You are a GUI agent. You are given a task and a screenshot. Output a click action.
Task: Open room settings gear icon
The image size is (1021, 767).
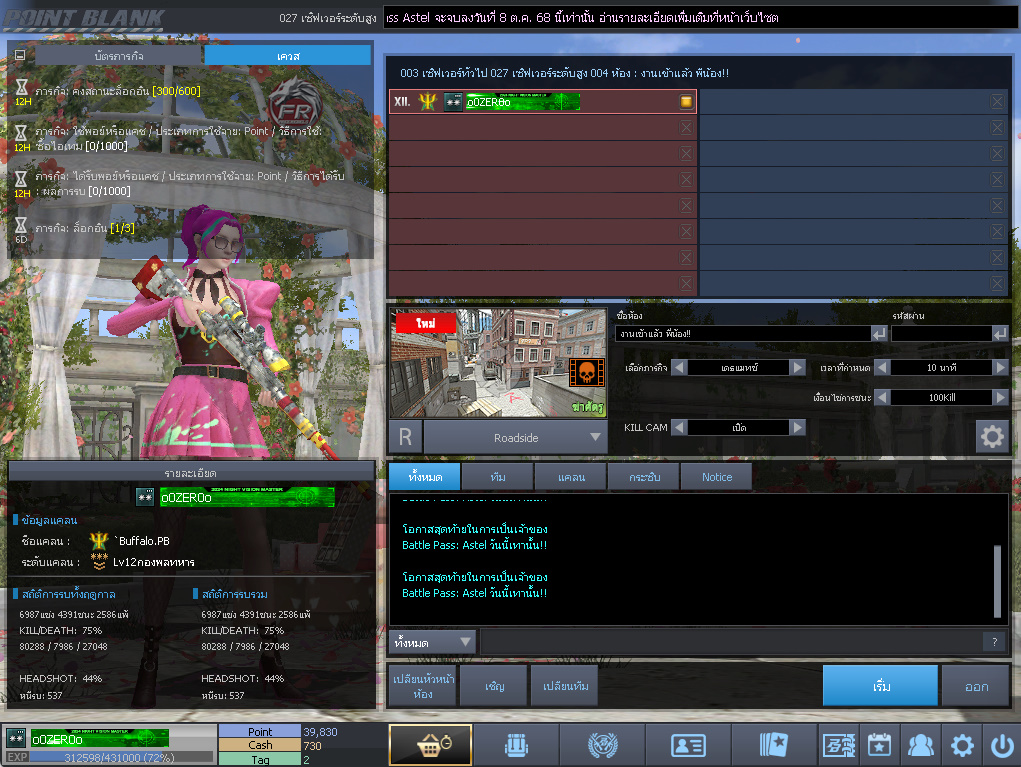[x=991, y=436]
